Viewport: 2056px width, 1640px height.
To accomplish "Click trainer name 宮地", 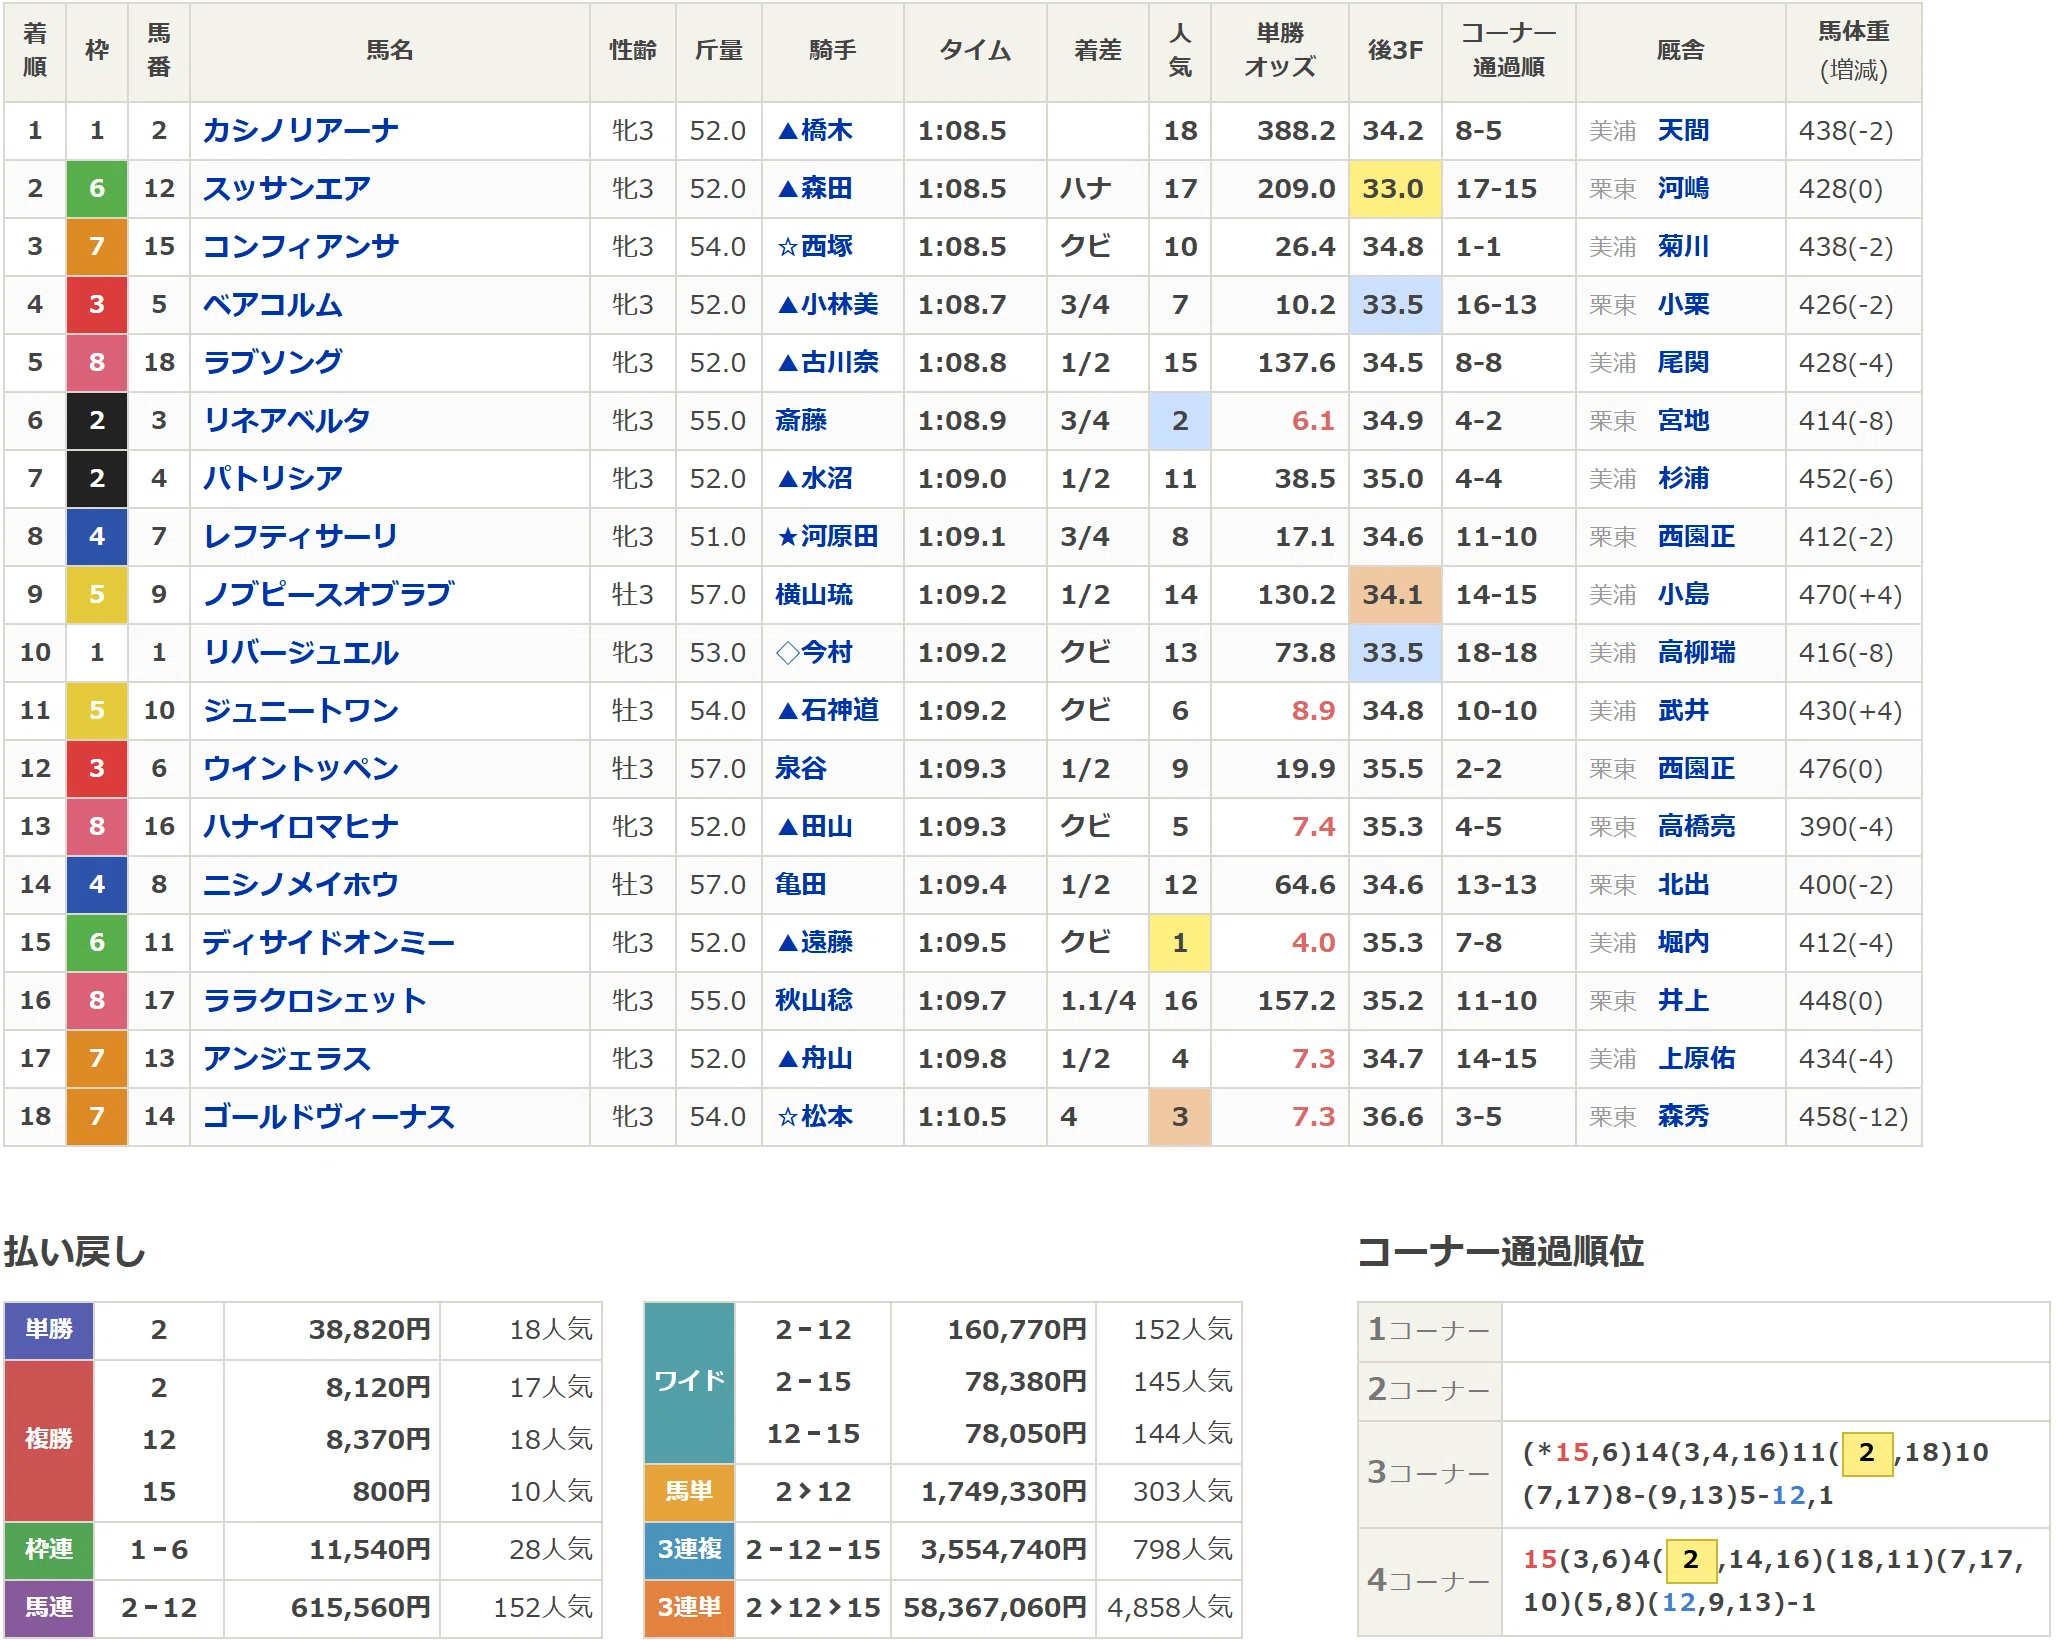I will click(x=1683, y=421).
